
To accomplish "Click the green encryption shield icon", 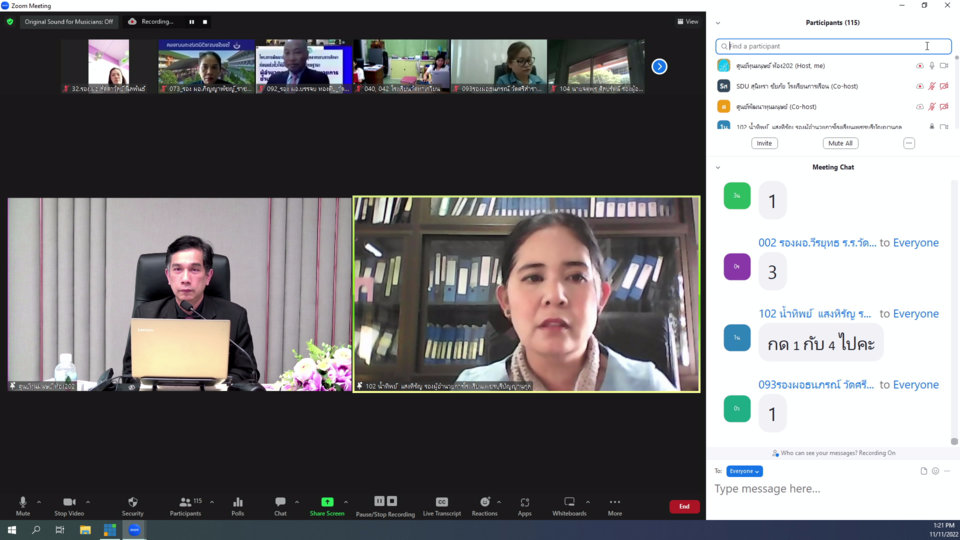I will [x=10, y=21].
